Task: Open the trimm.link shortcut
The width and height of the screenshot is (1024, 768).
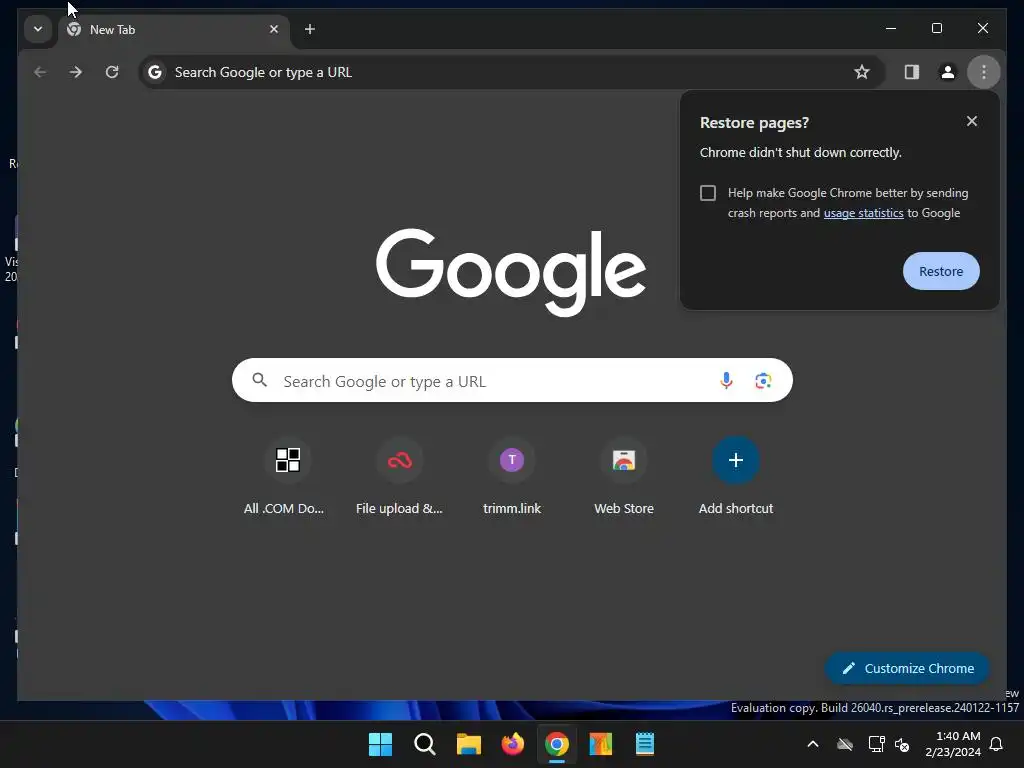Action: coord(512,477)
